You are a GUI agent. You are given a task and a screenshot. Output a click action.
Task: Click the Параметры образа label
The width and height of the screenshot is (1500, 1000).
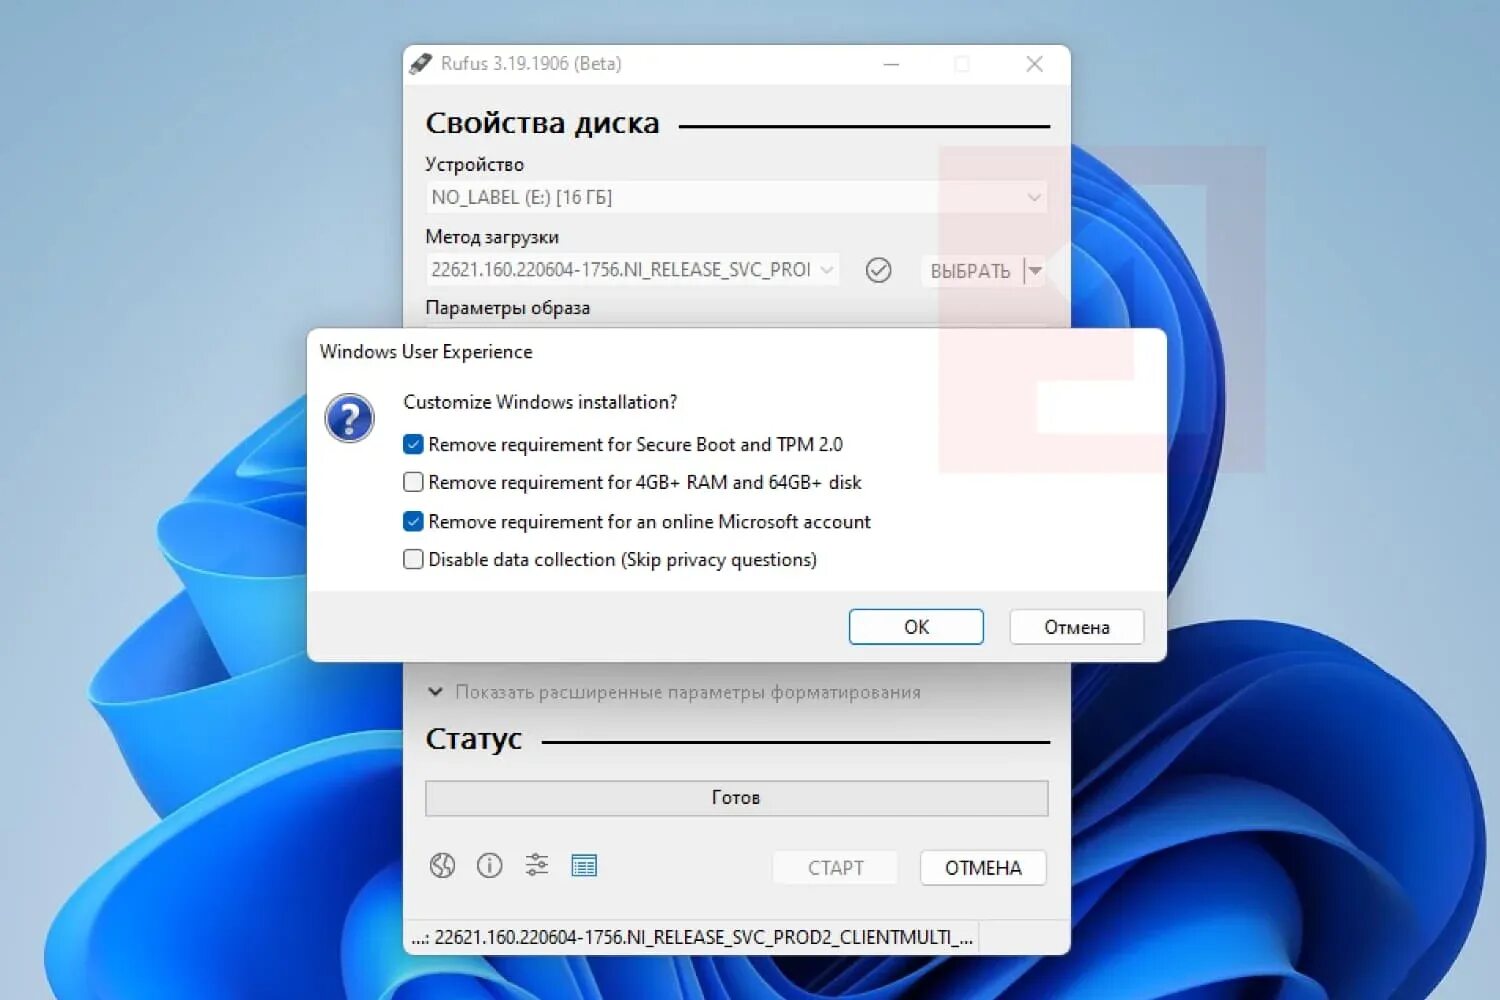click(507, 308)
